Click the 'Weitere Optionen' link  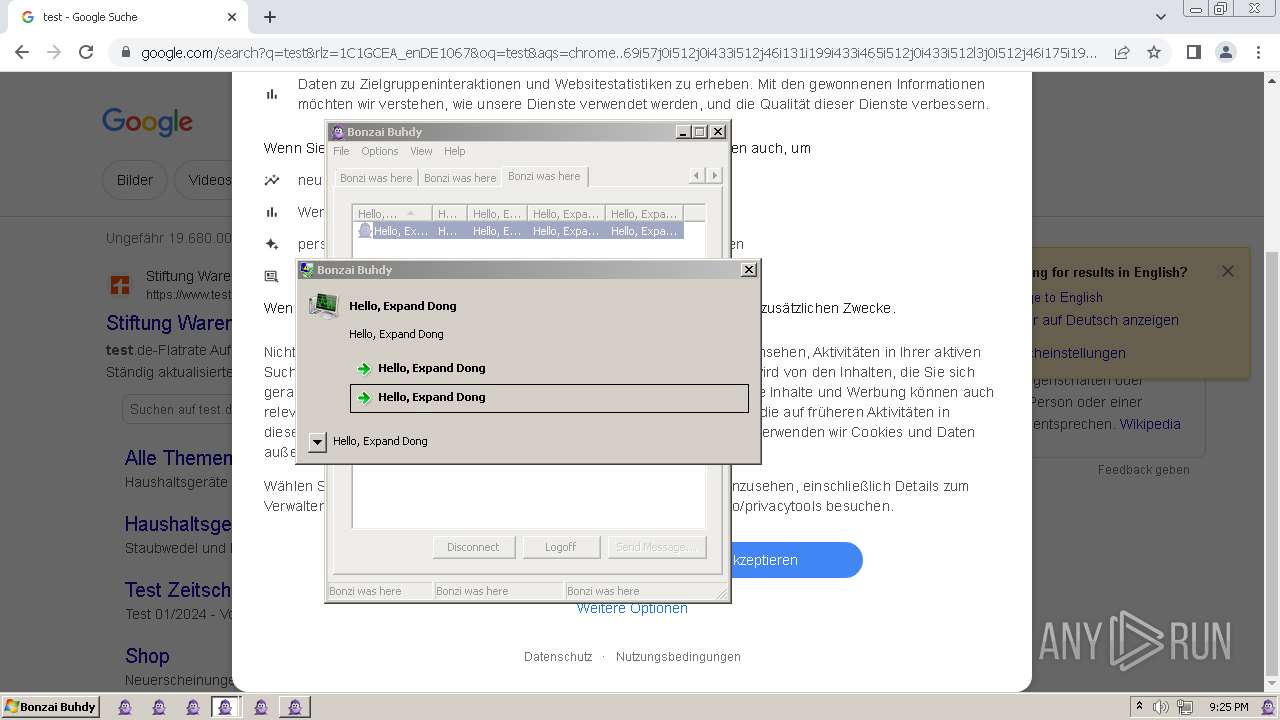[x=632, y=608]
